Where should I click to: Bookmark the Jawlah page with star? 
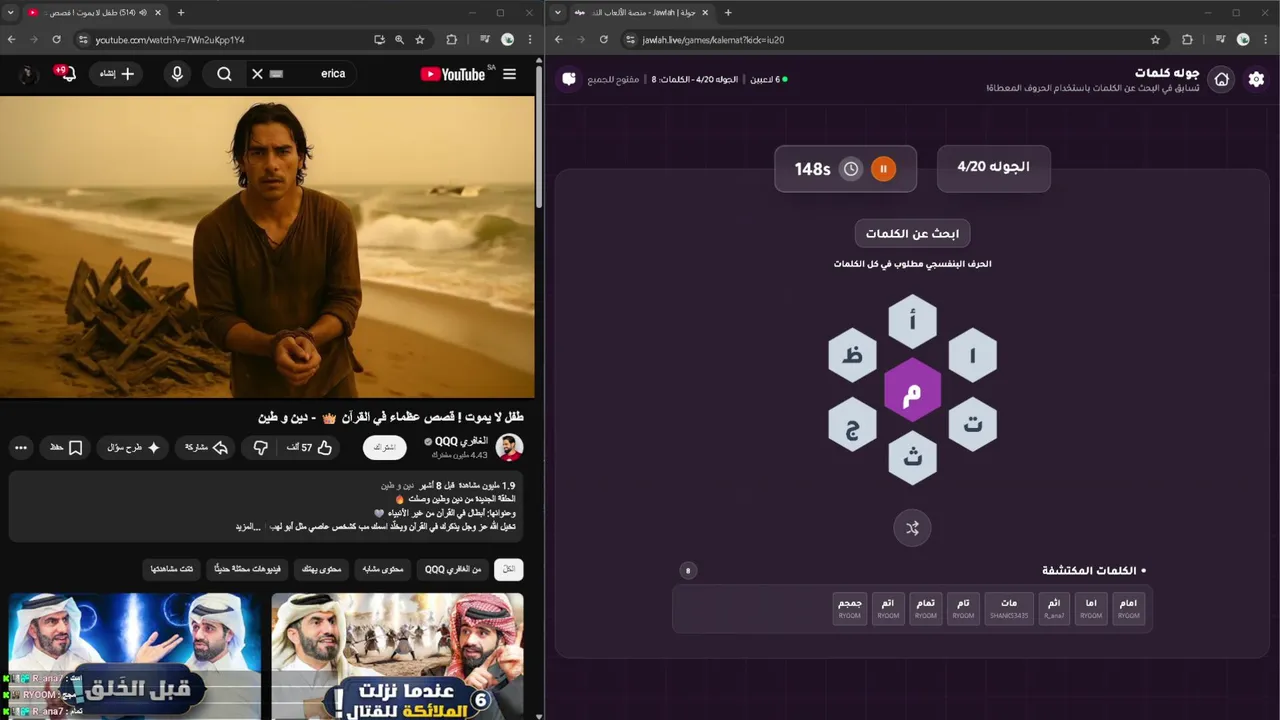[1155, 40]
